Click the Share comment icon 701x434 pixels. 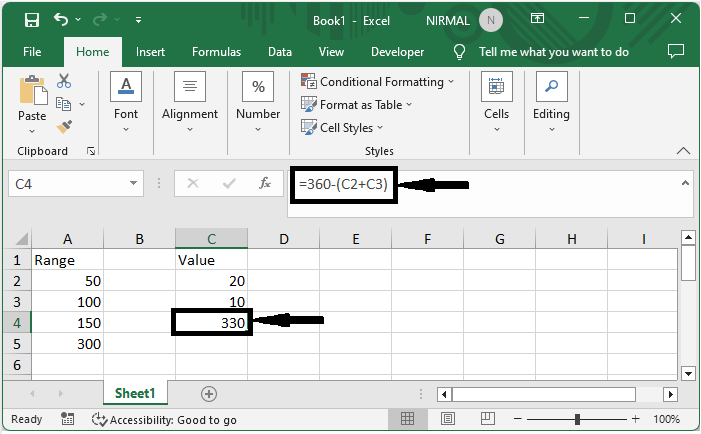[676, 51]
